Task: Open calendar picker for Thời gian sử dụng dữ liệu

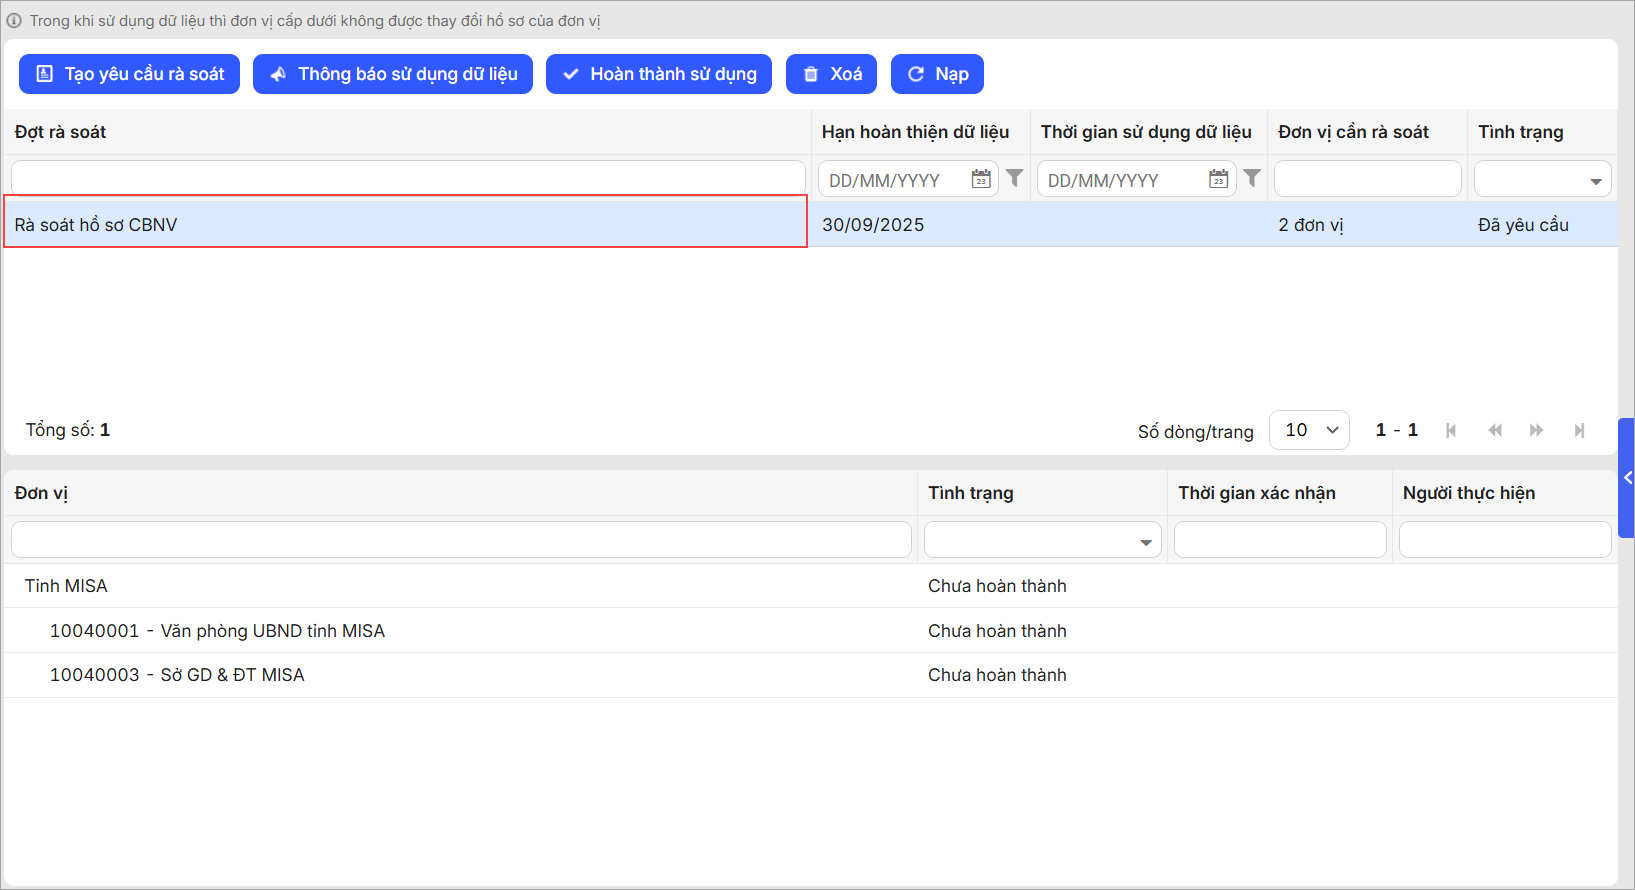Action: click(1218, 179)
